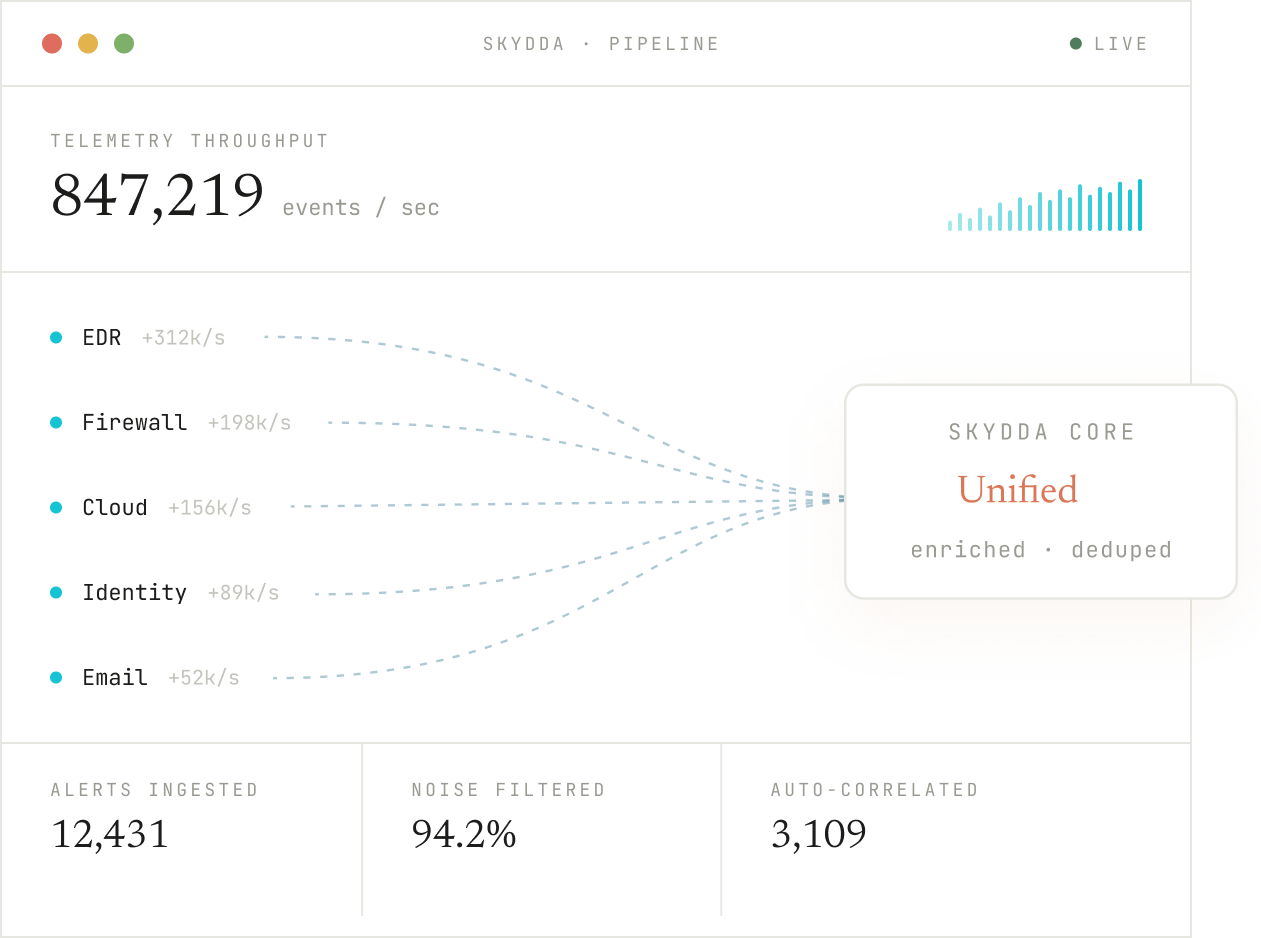Viewport: 1261px width, 938px height.
Task: Click the +198k/s rate value
Action: (250, 423)
